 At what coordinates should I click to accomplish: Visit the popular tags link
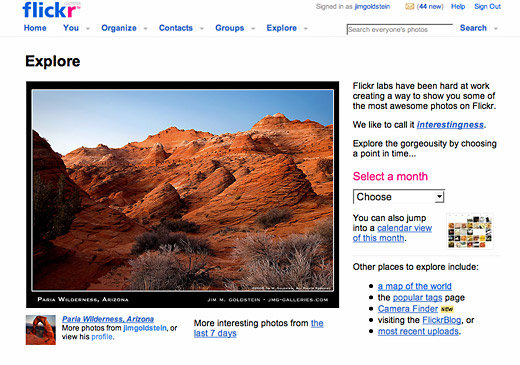click(417, 297)
